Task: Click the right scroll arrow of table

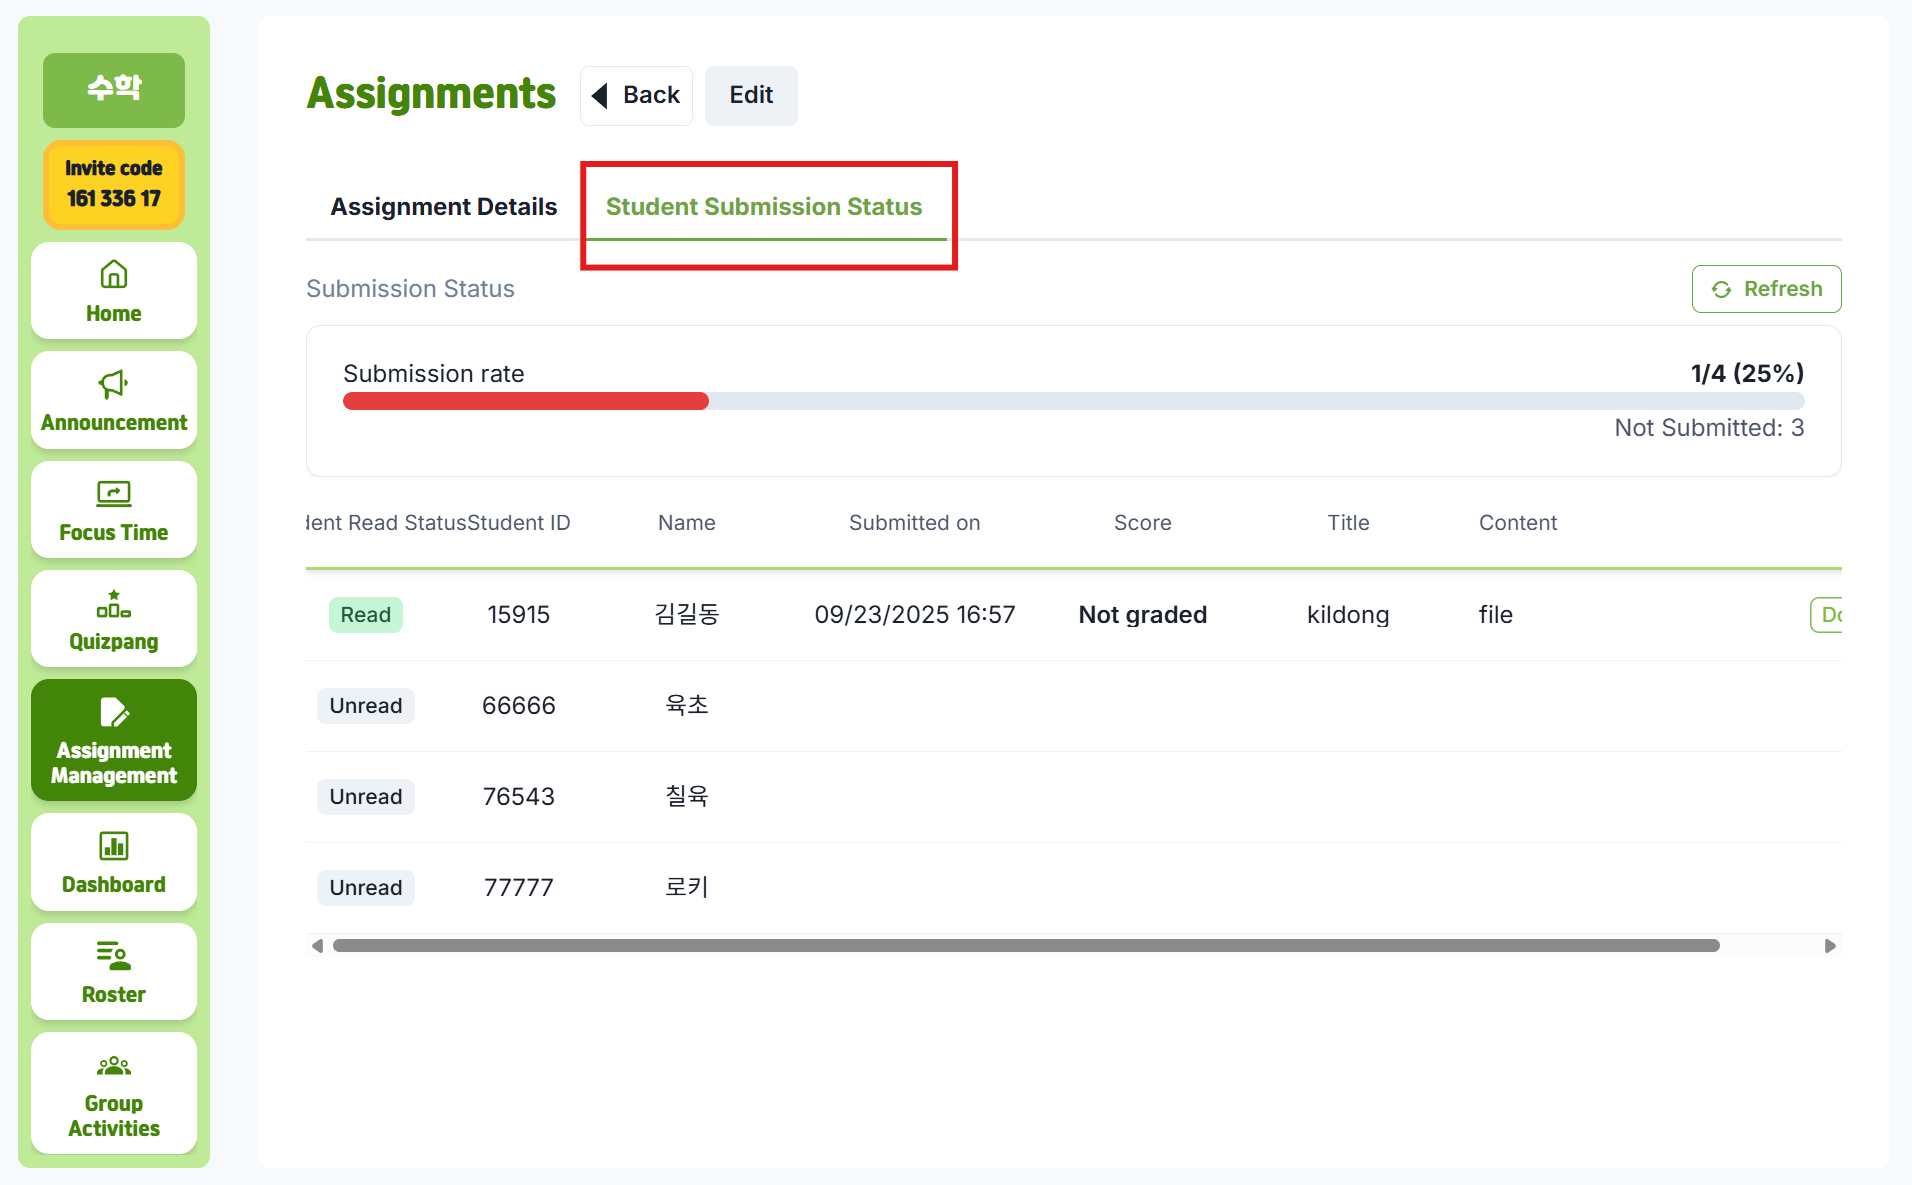Action: 1829,946
